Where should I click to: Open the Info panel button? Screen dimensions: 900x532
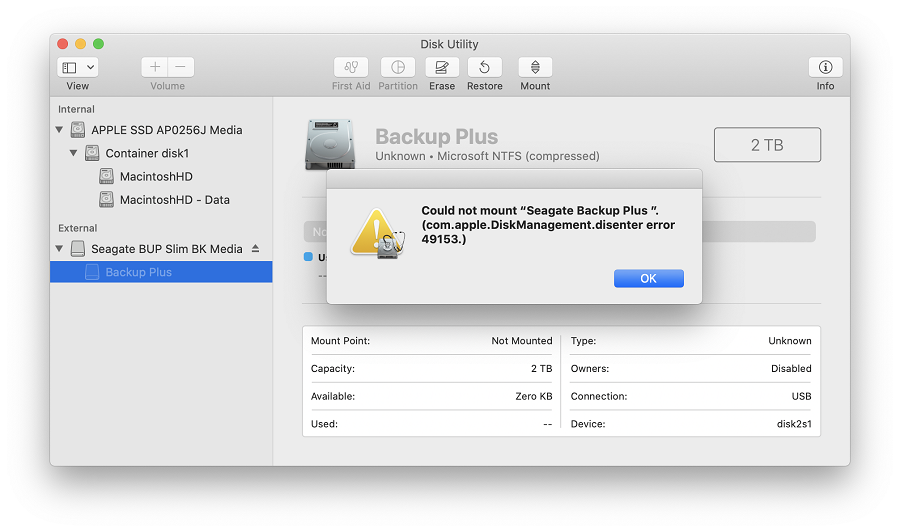click(x=825, y=67)
